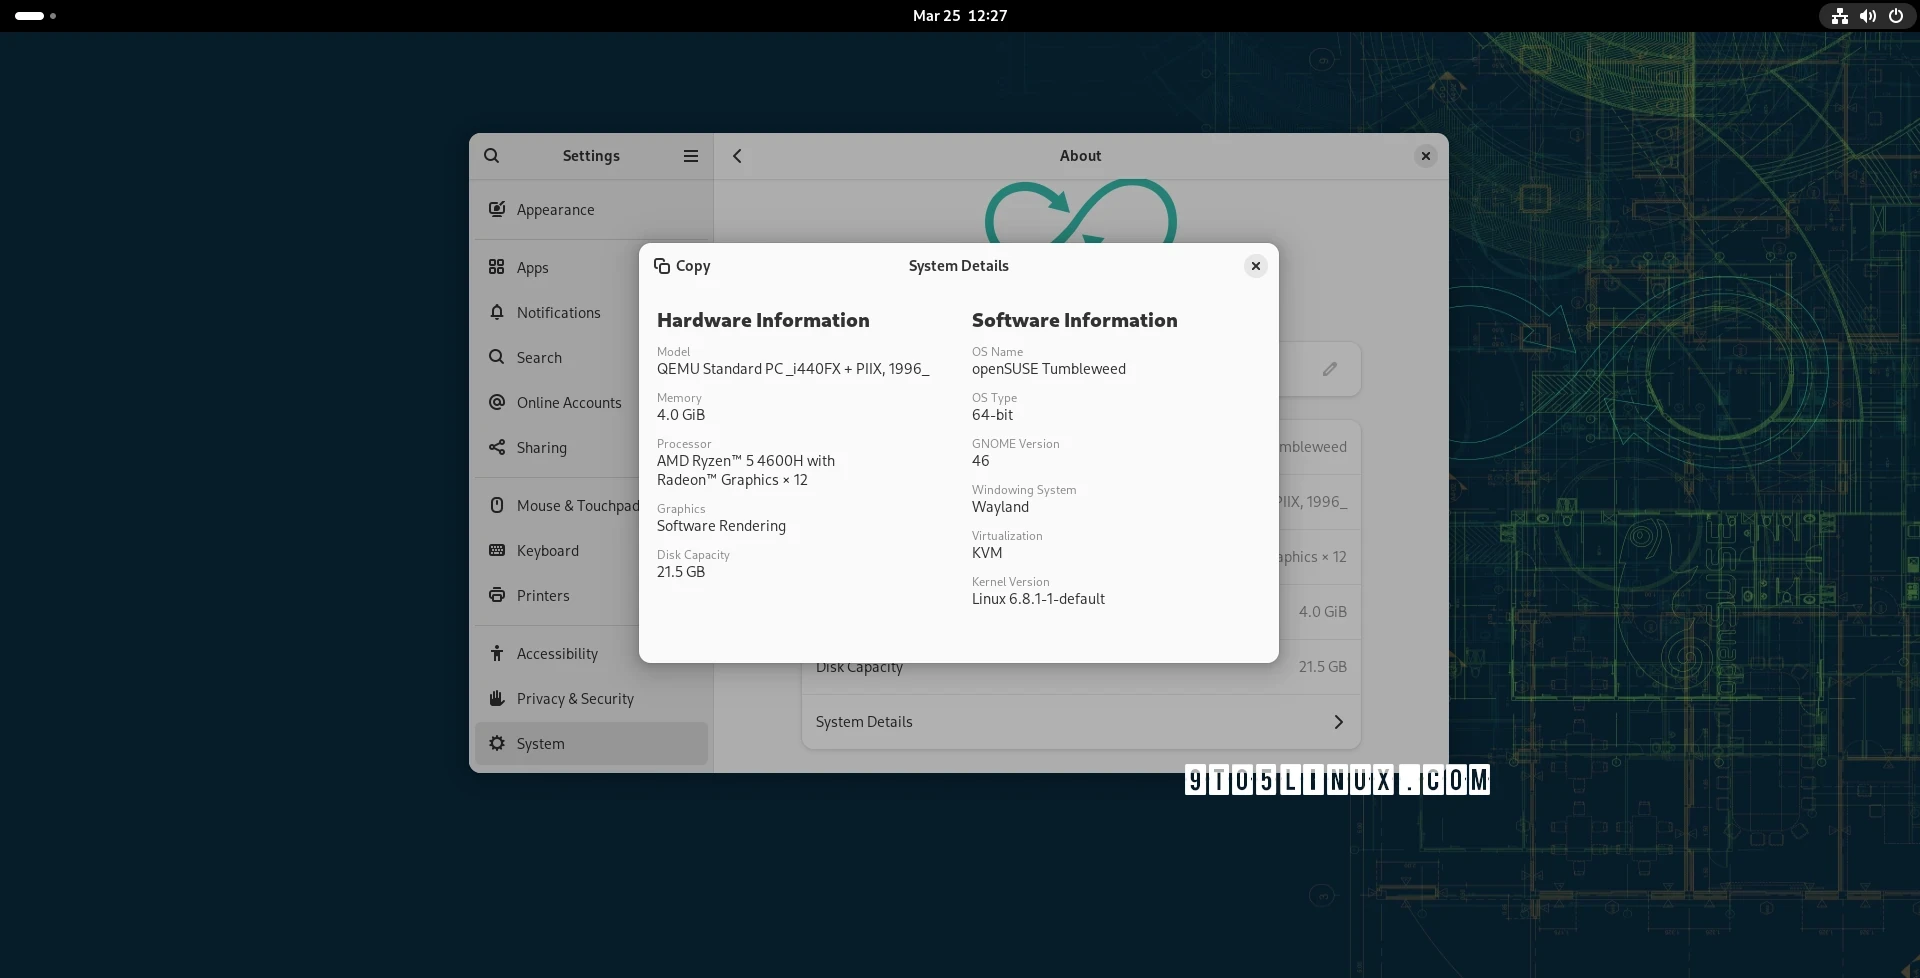Open Sharing settings
1920x978 pixels.
pos(541,448)
